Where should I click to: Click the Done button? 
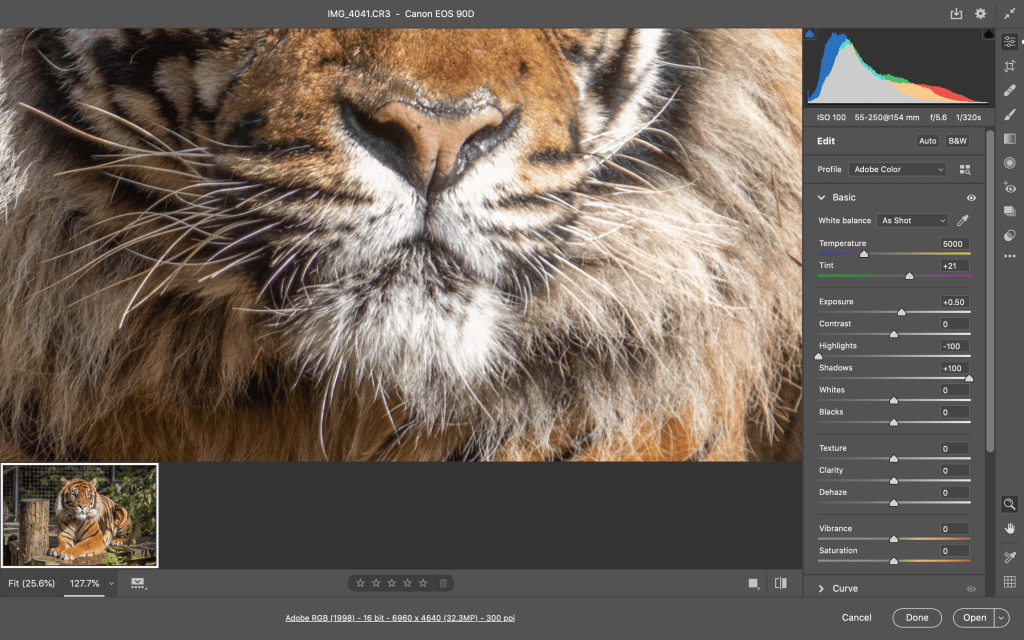pos(917,618)
